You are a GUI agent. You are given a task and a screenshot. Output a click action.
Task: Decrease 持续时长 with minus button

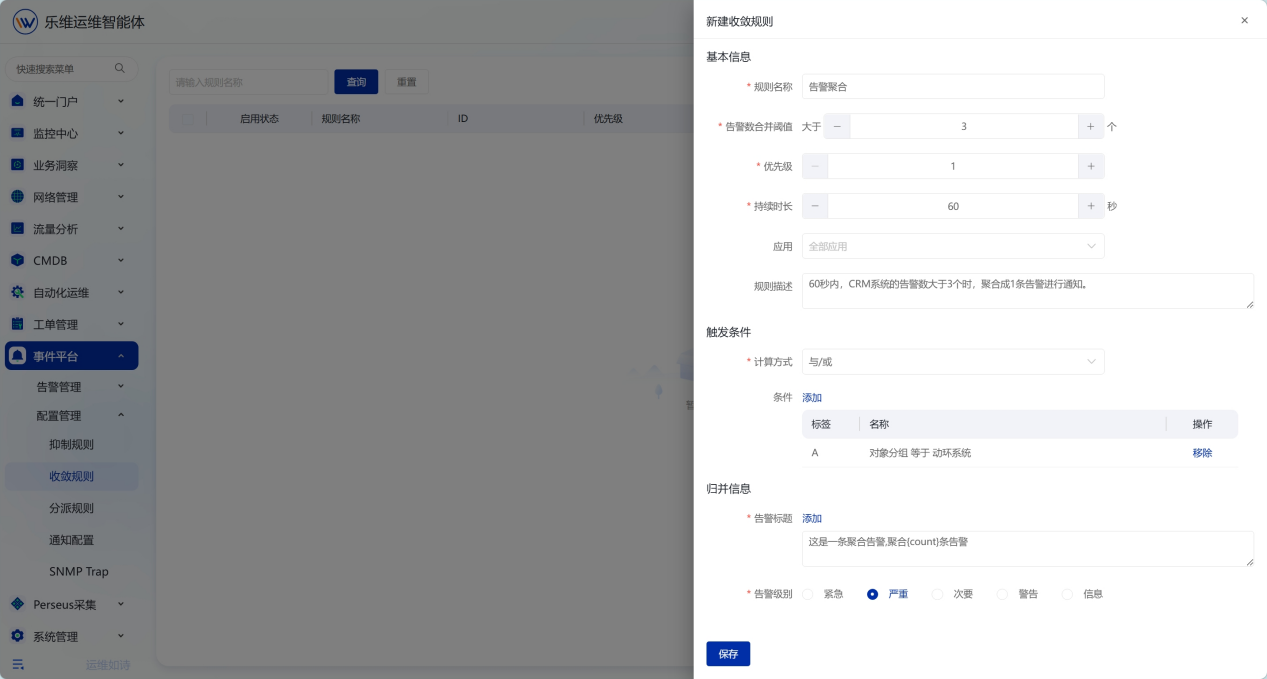(815, 206)
